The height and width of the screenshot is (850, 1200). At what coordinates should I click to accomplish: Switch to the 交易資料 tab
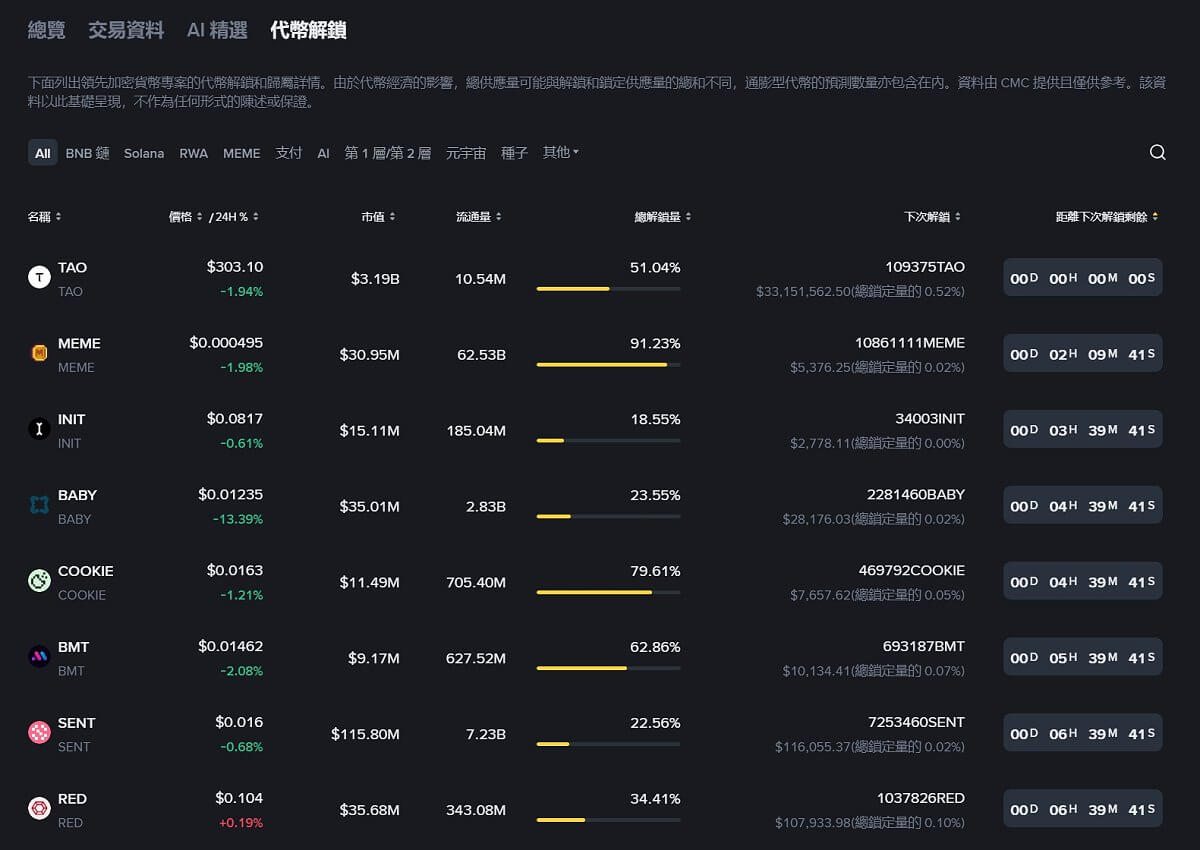126,31
